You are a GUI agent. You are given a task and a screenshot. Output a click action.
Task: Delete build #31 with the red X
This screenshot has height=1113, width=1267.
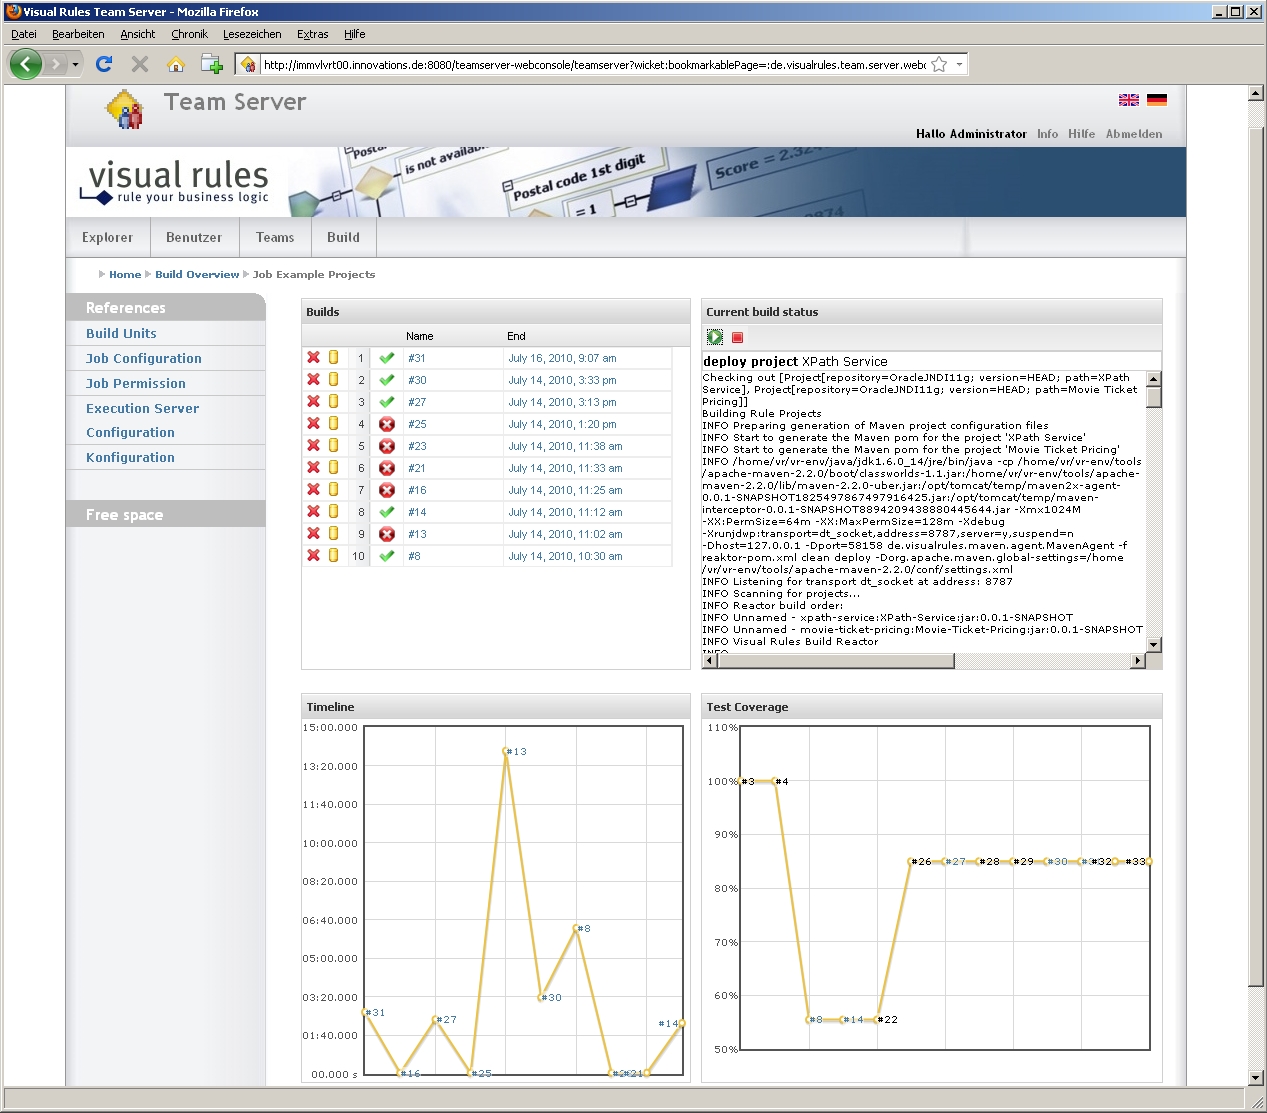point(313,357)
